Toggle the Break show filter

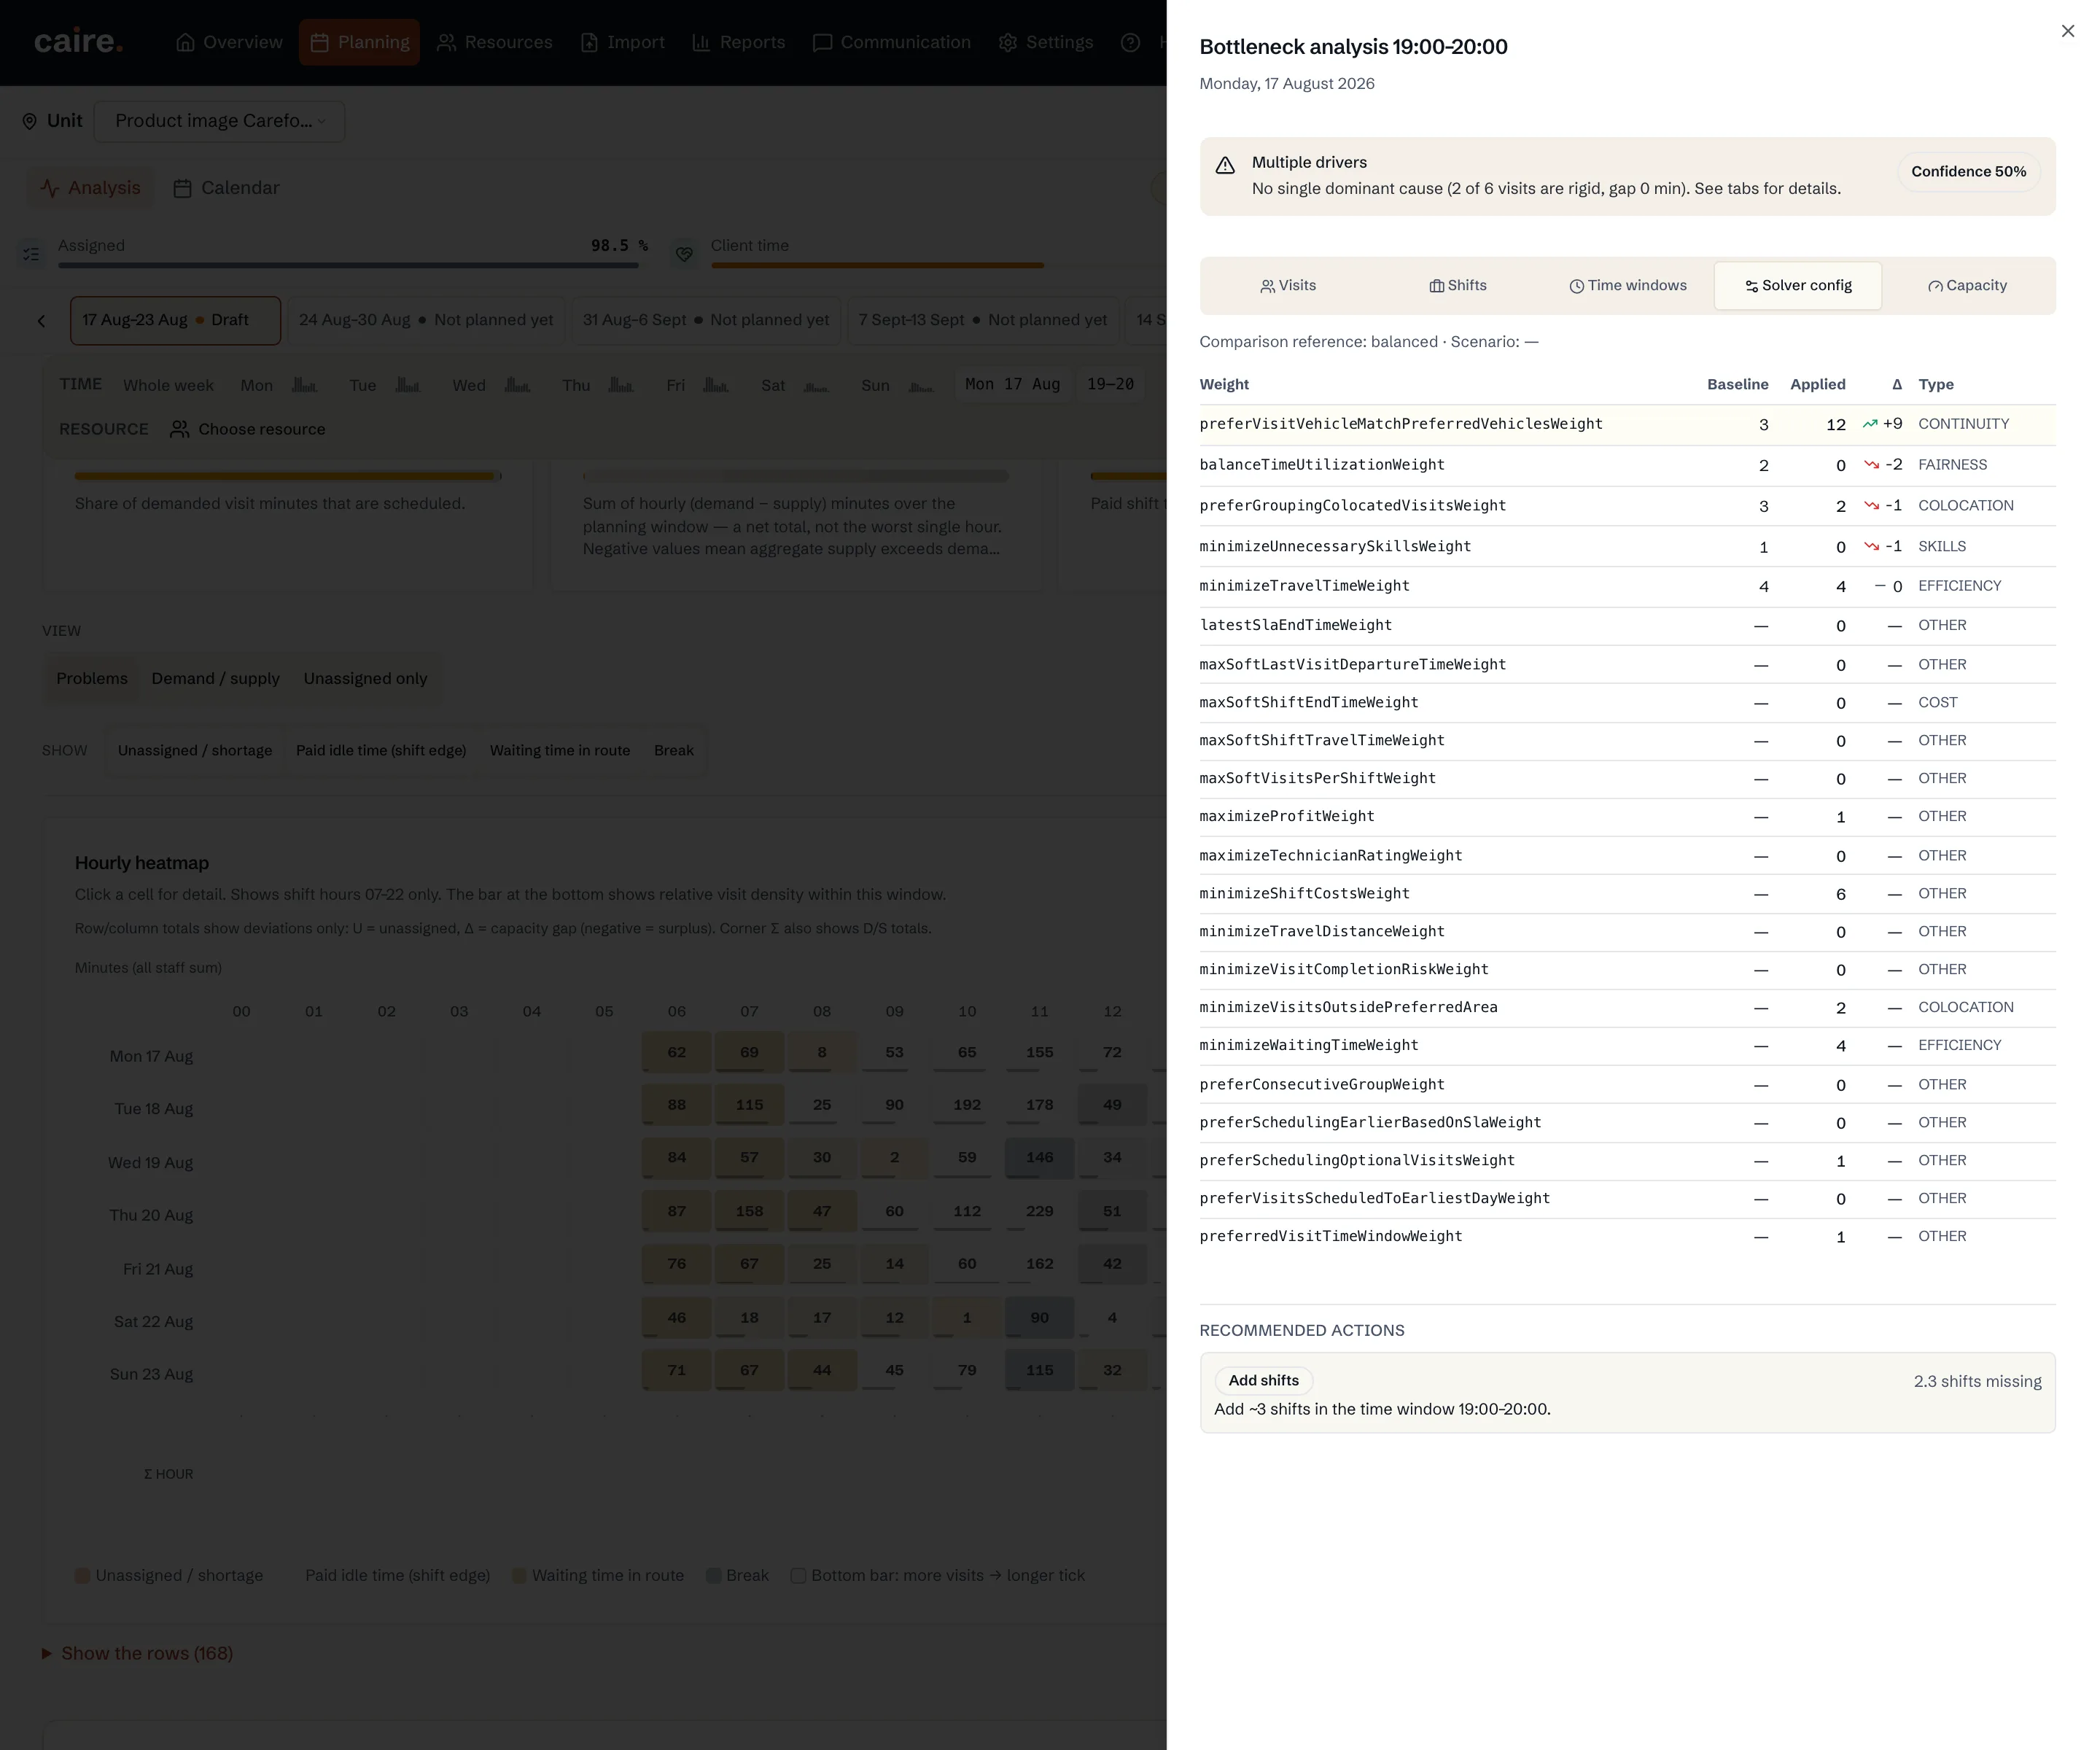674,750
